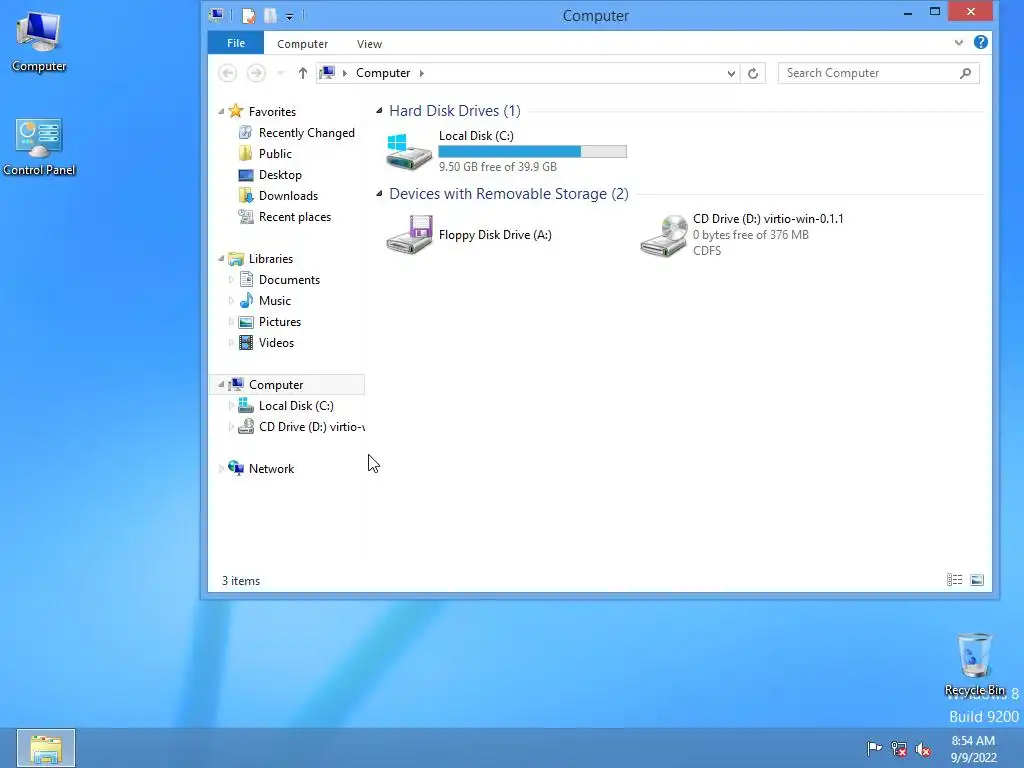Expand the Documents library node arrow
This screenshot has width=1024, height=768.
(231, 280)
